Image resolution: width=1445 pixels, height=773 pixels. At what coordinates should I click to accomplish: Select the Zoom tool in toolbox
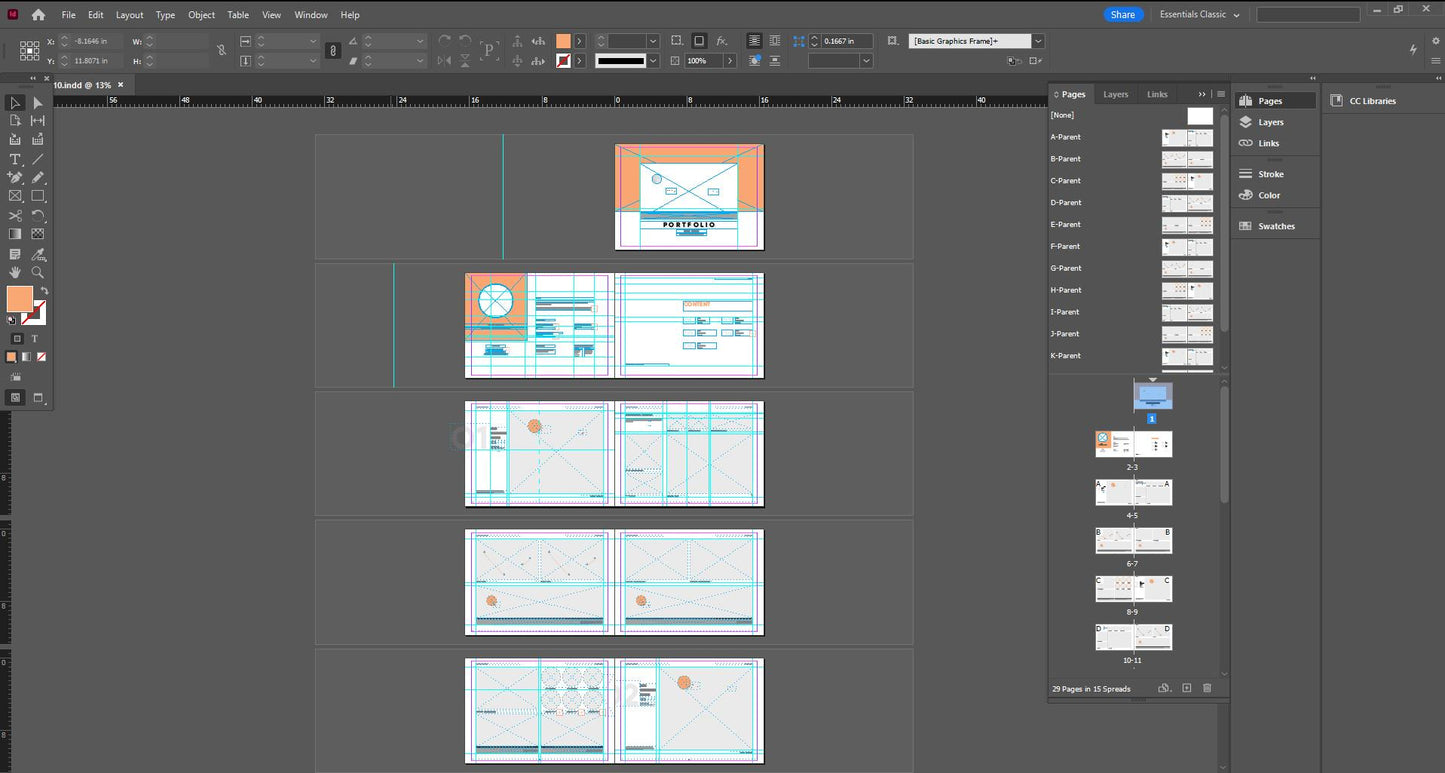(x=38, y=272)
